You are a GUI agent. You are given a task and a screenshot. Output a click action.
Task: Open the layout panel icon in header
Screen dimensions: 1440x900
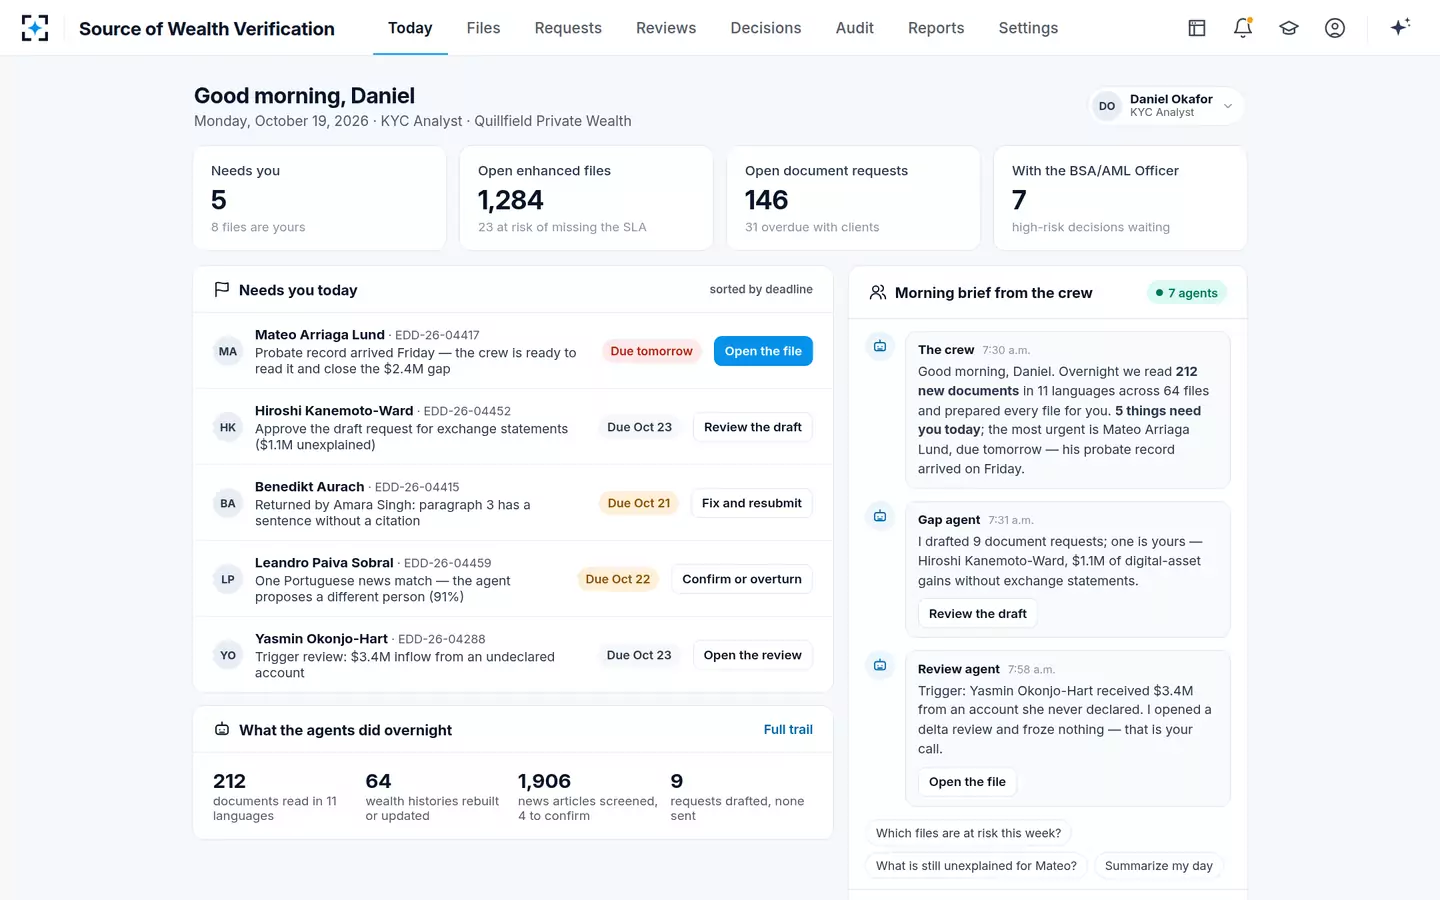tap(1197, 28)
